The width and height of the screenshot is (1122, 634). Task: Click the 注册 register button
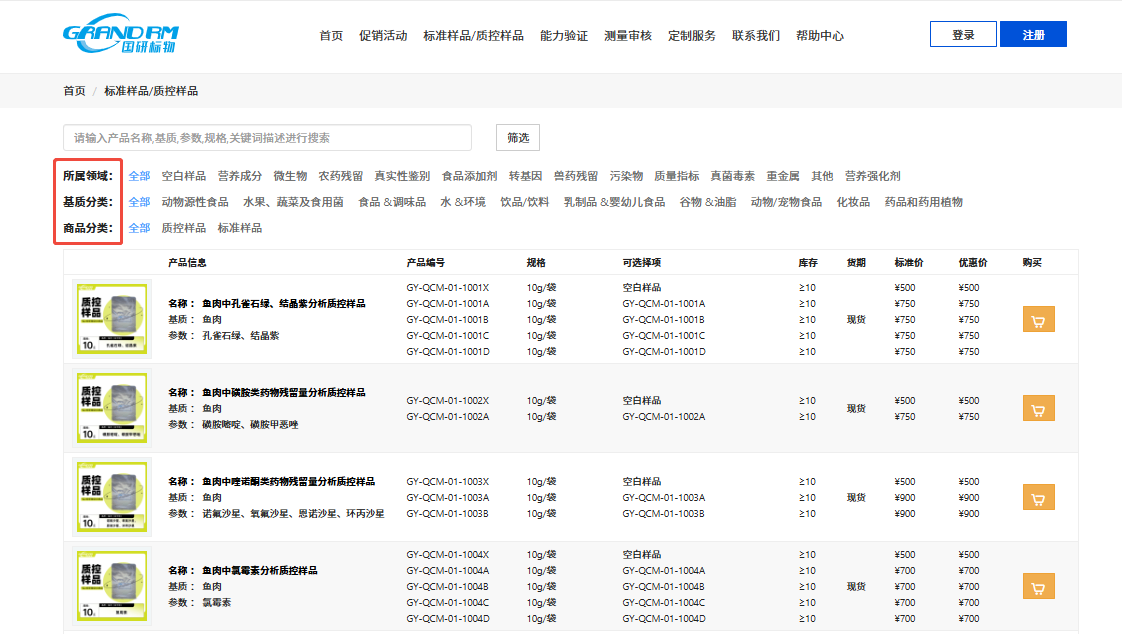click(x=1033, y=35)
